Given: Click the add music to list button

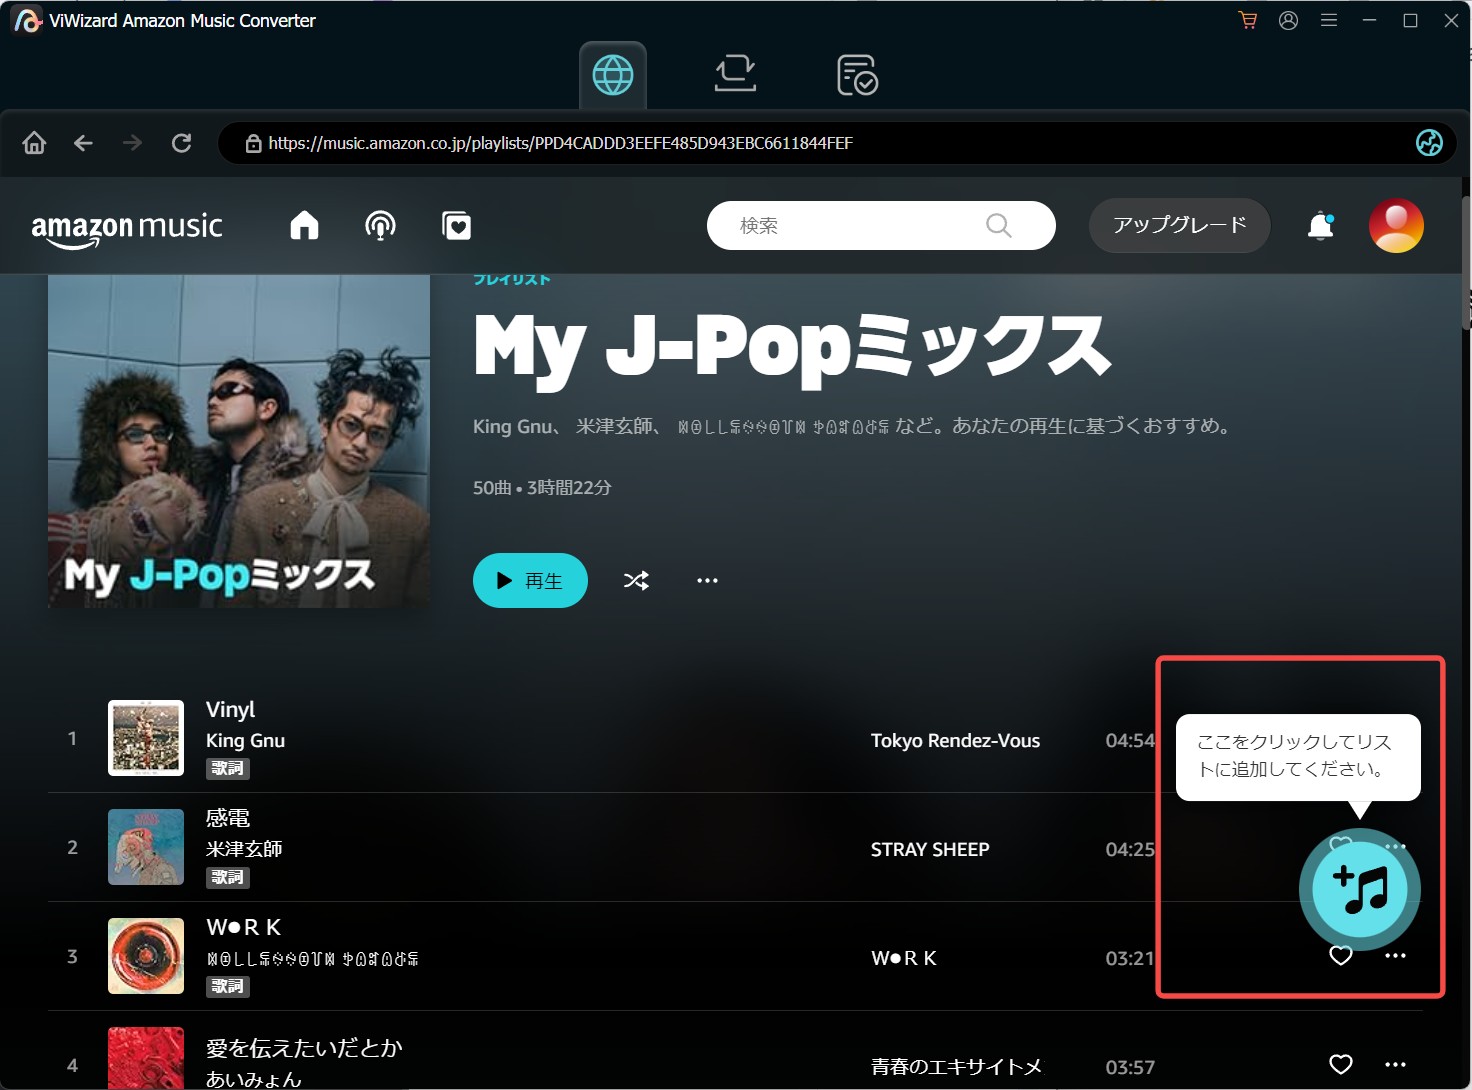Looking at the screenshot, I should [1359, 889].
